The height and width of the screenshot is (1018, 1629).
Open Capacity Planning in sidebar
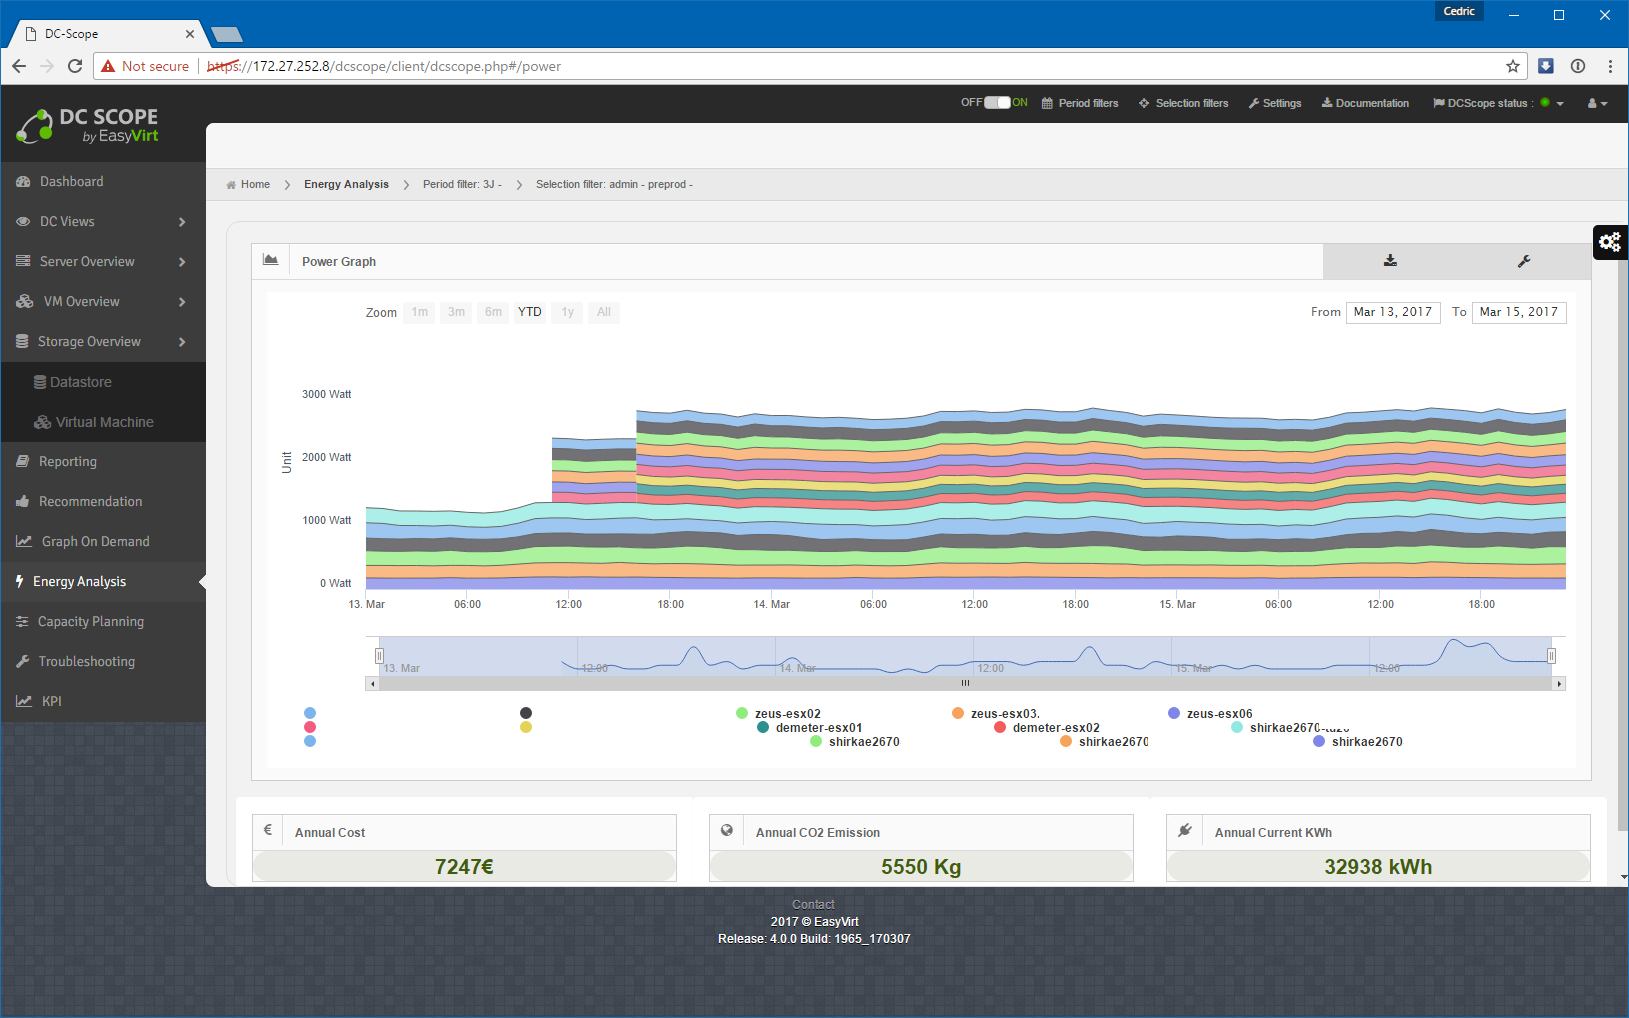pos(91,622)
